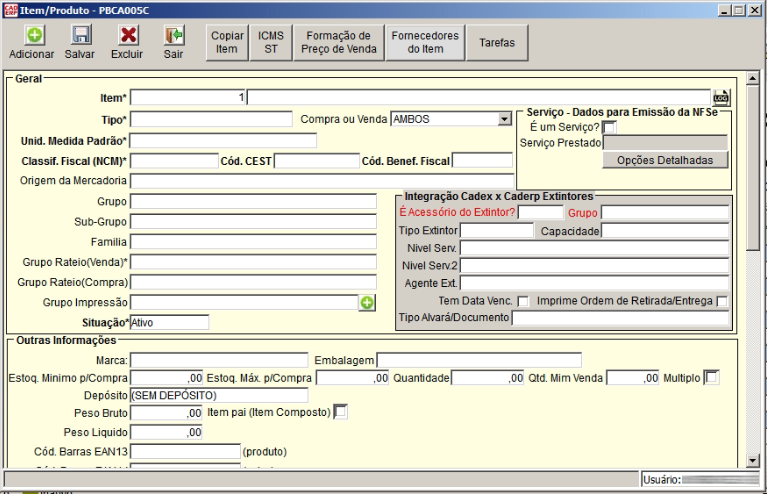Click the Sub-Grupo field
Screen dimensions: 767x494
pos(253,222)
